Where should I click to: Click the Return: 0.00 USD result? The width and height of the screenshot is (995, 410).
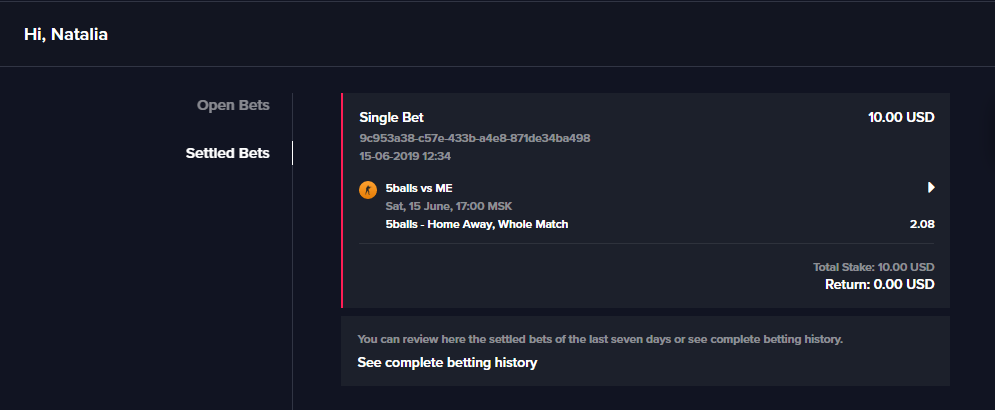tap(880, 285)
